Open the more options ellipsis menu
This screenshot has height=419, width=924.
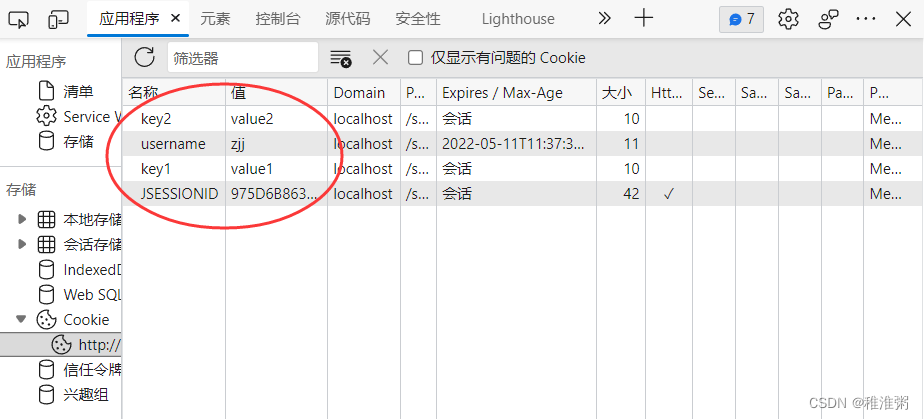coord(866,19)
